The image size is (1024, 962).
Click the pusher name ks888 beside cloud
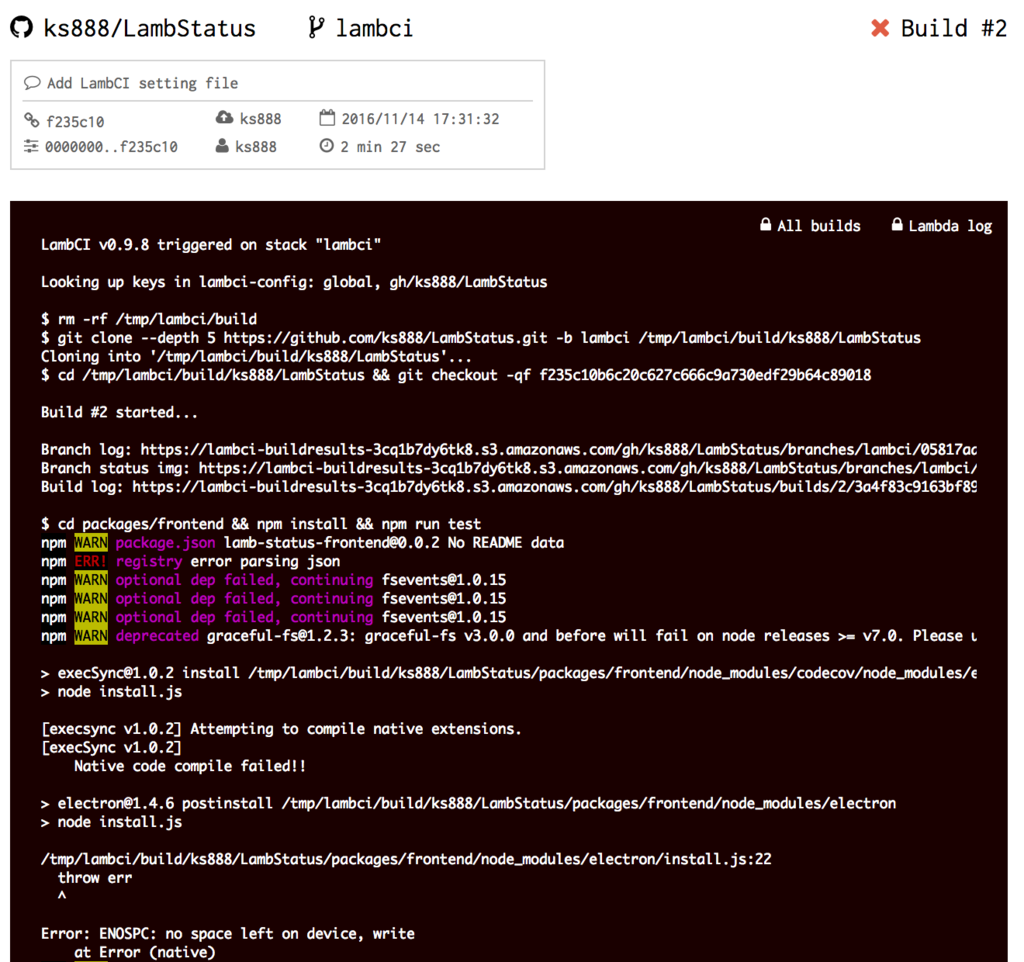coord(261,119)
